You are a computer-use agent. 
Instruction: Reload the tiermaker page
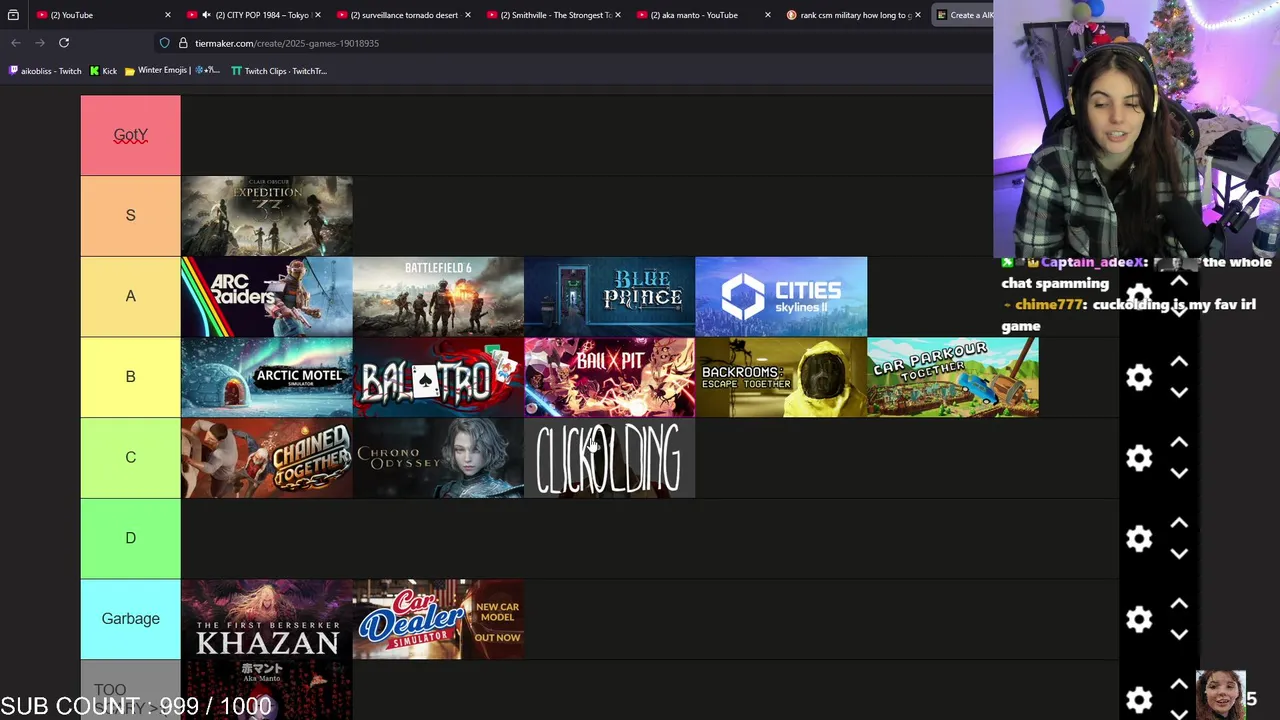(x=64, y=43)
